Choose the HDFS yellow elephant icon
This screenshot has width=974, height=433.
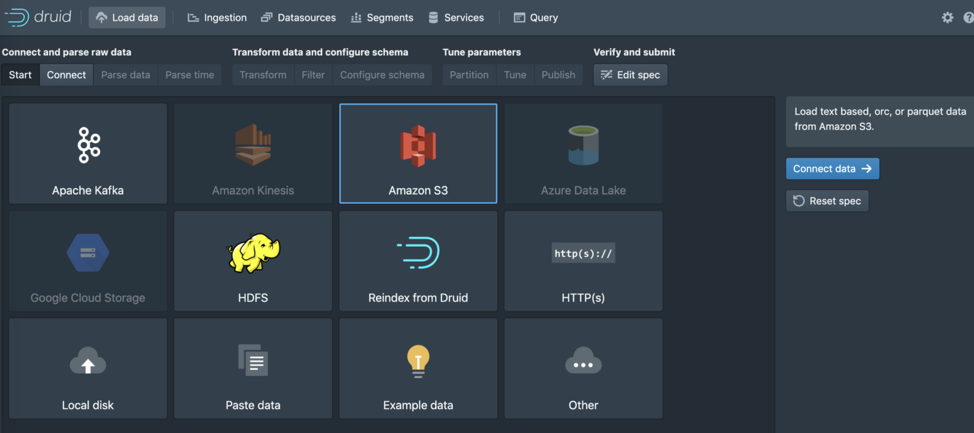[x=253, y=252]
